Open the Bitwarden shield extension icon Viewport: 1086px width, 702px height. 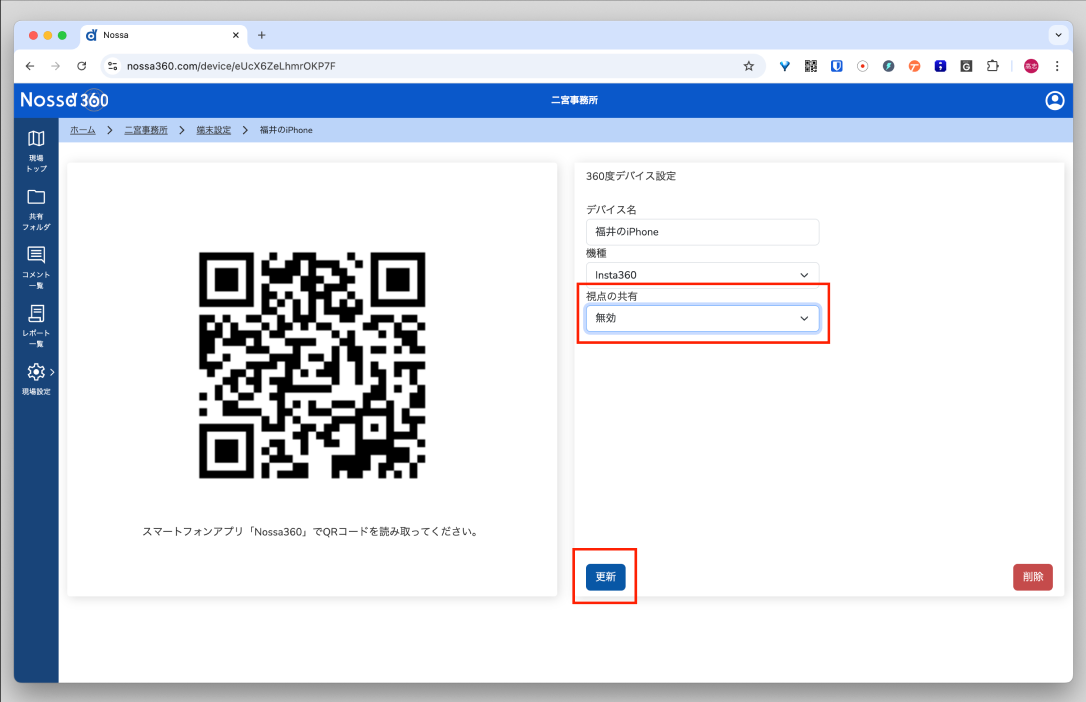point(837,66)
